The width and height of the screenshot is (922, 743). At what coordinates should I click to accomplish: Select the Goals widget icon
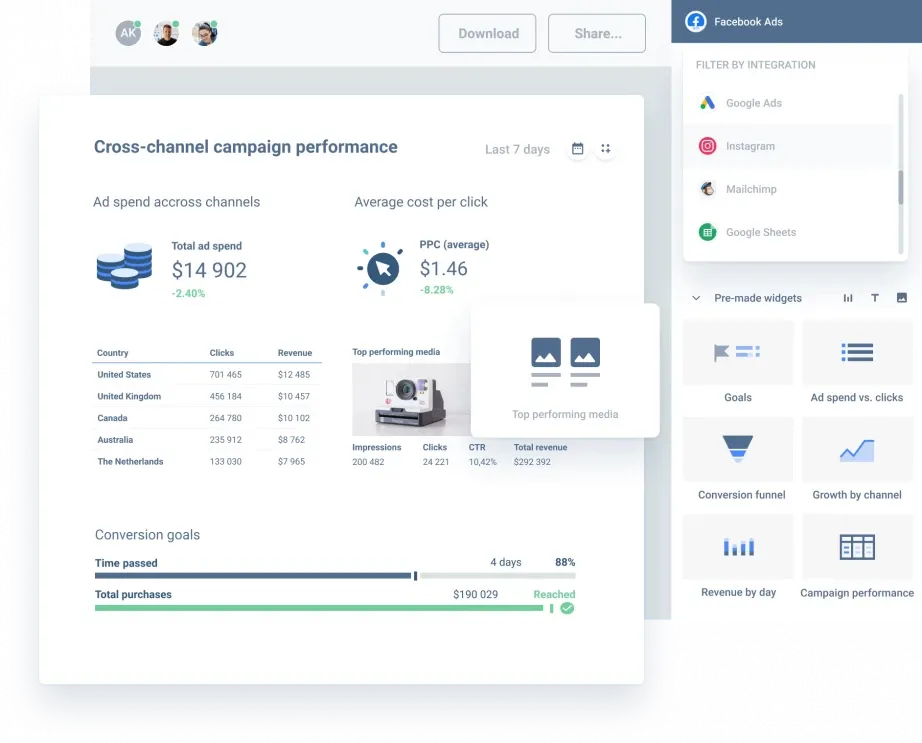pyautogui.click(x=737, y=352)
